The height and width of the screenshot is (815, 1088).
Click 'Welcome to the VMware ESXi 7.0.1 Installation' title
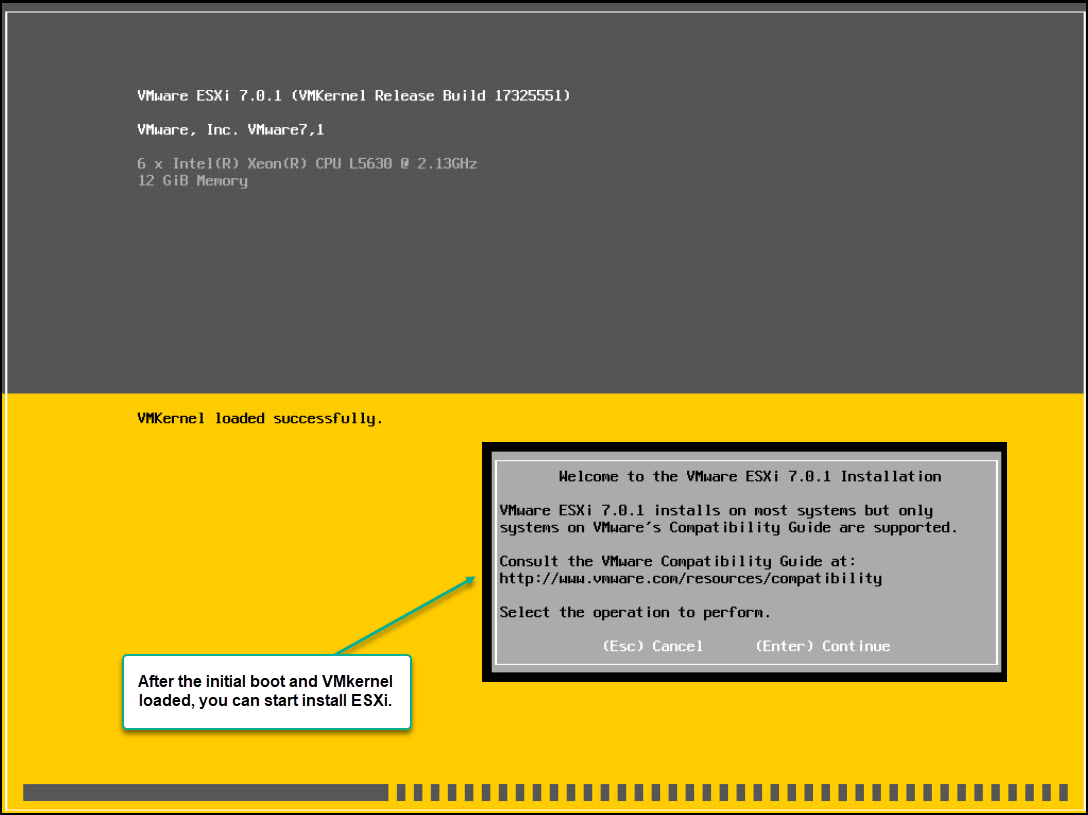750,477
